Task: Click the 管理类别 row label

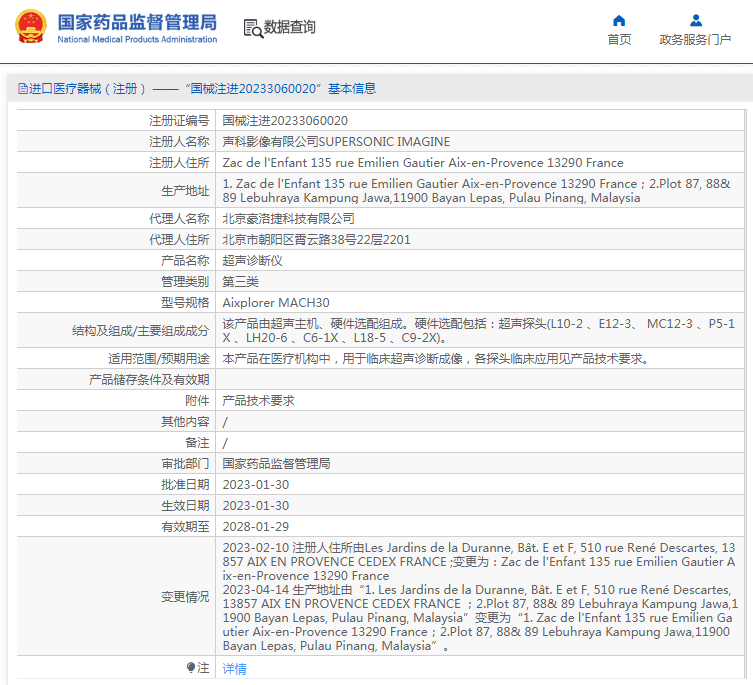Action: [x=185, y=281]
